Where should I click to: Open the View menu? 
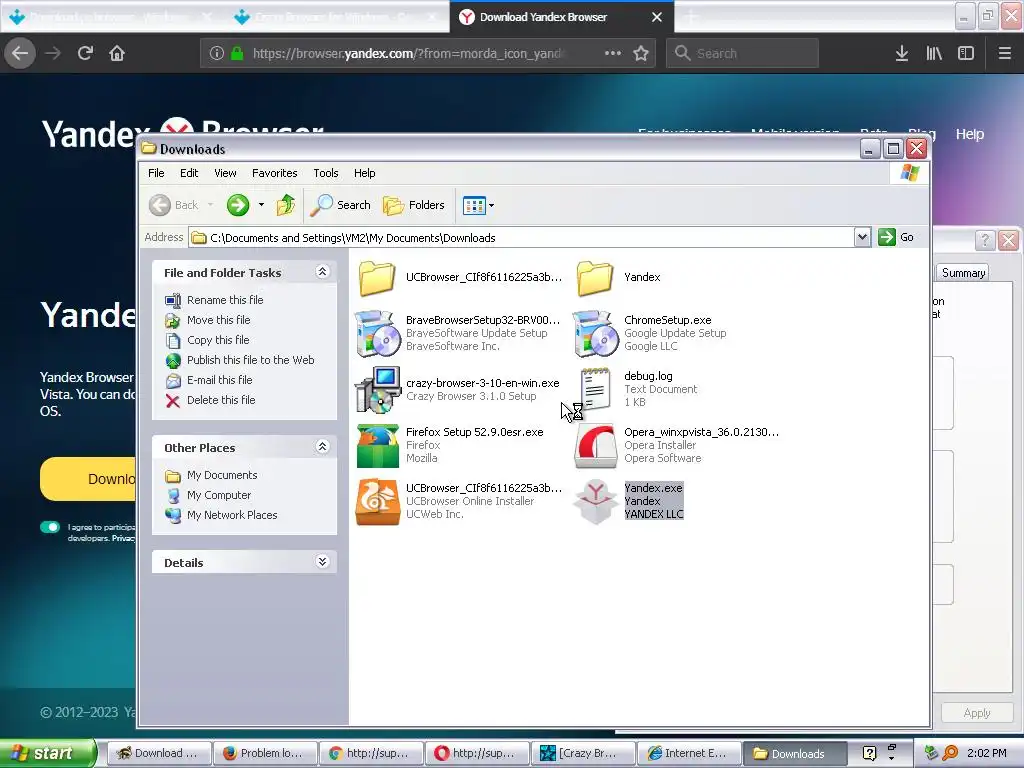[225, 173]
